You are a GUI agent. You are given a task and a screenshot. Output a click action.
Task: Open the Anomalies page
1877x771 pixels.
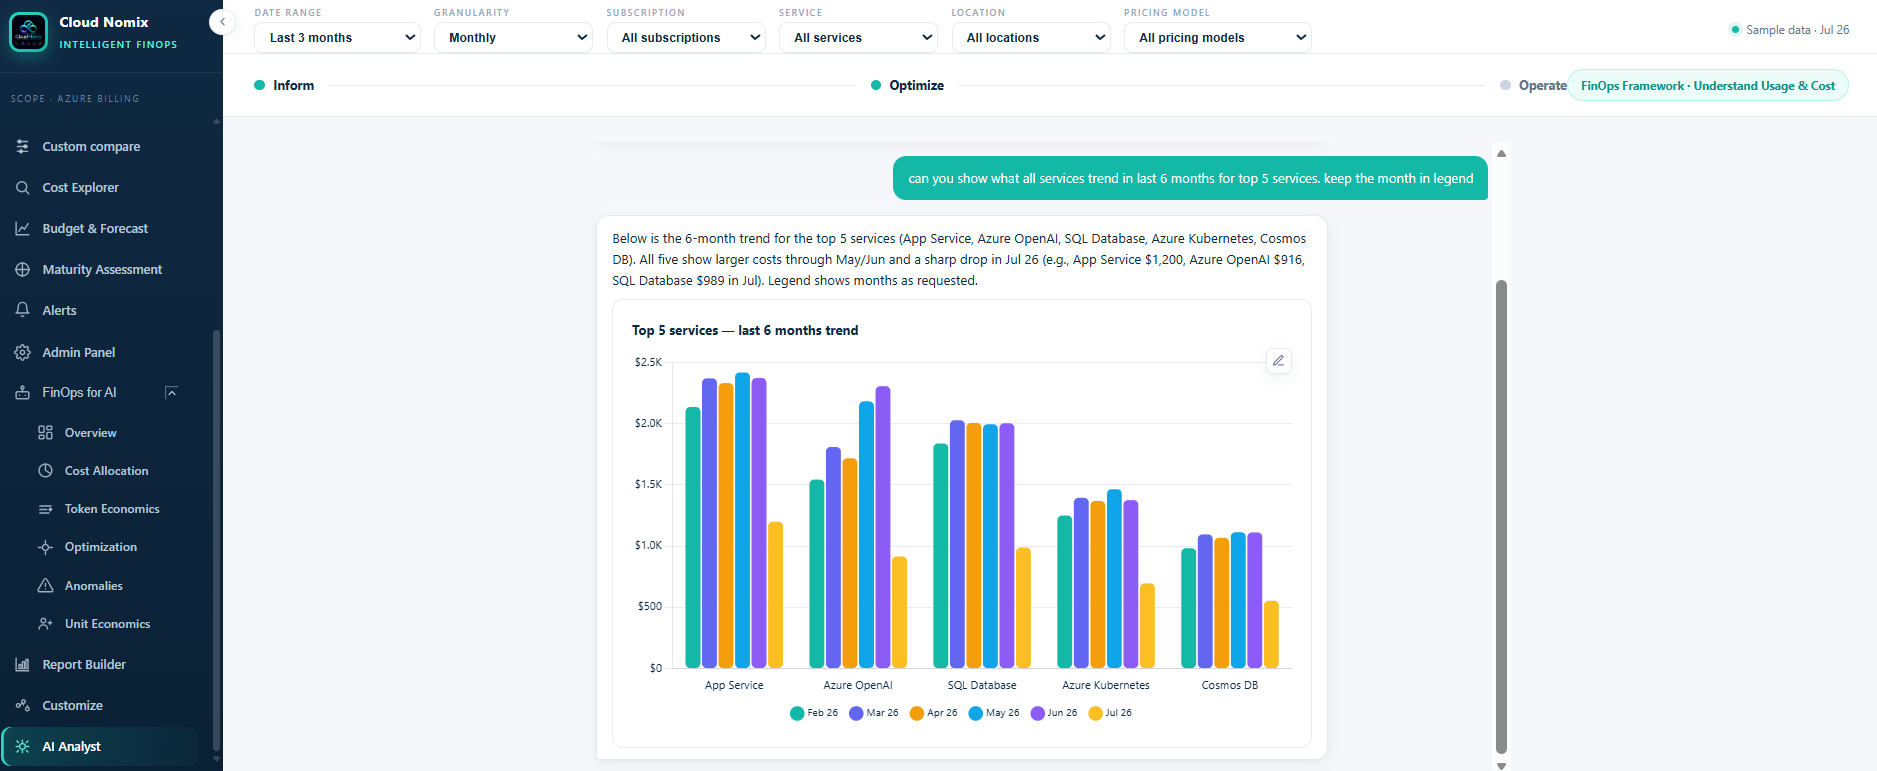coord(94,585)
